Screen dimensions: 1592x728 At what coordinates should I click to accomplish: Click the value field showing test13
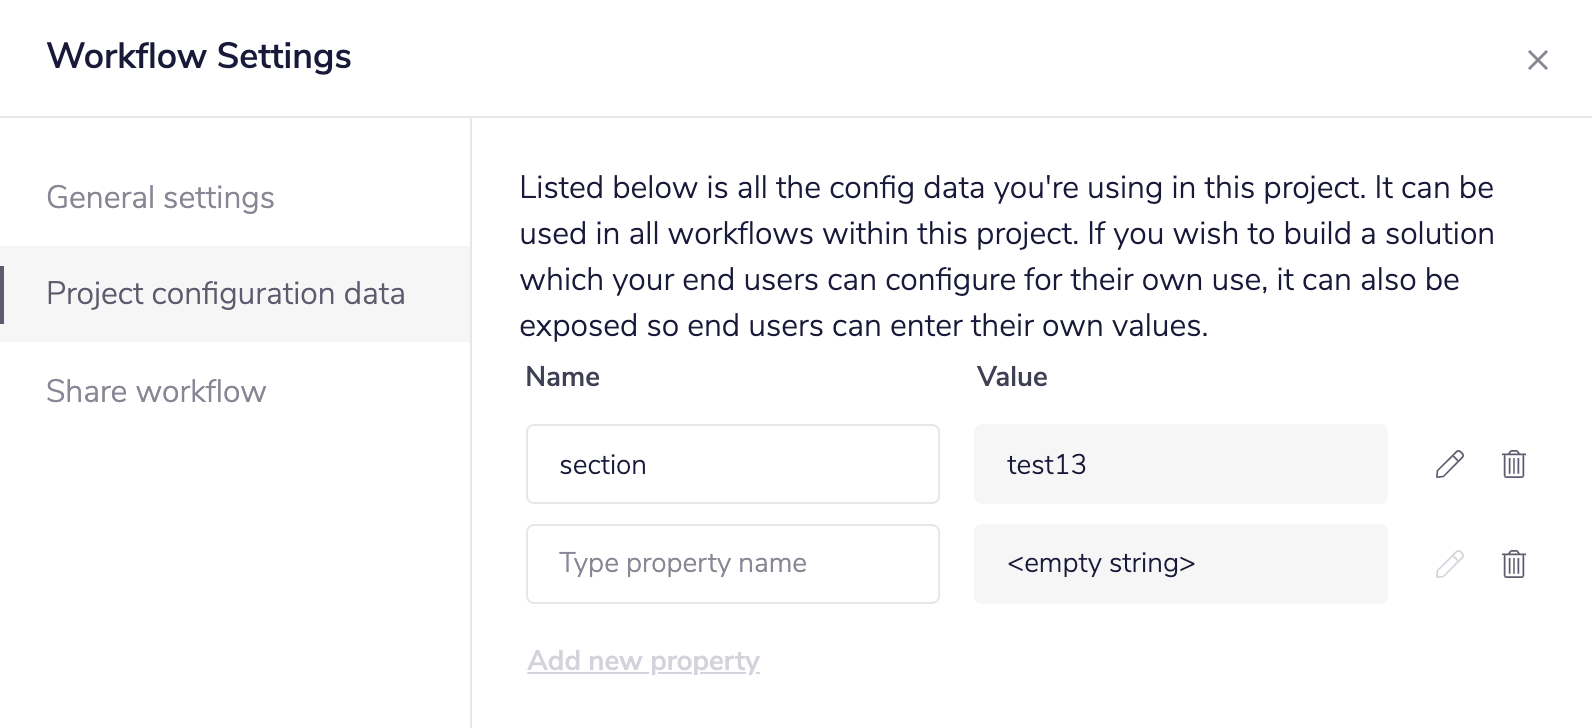point(1180,464)
